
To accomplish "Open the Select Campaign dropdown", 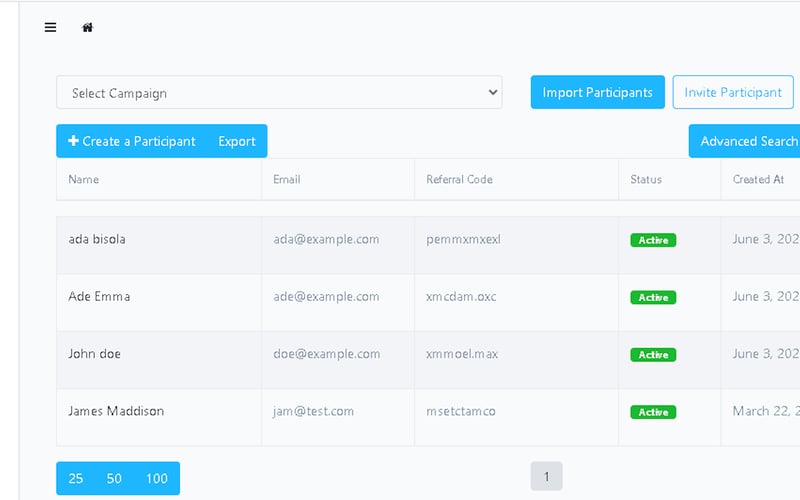I will [279, 92].
